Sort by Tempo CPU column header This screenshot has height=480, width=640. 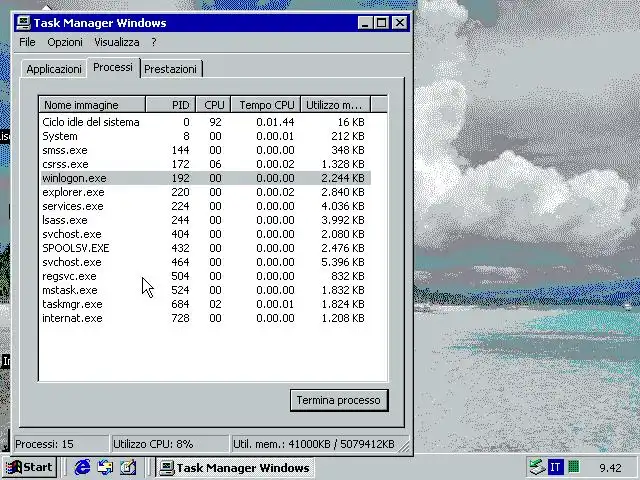[266, 105]
